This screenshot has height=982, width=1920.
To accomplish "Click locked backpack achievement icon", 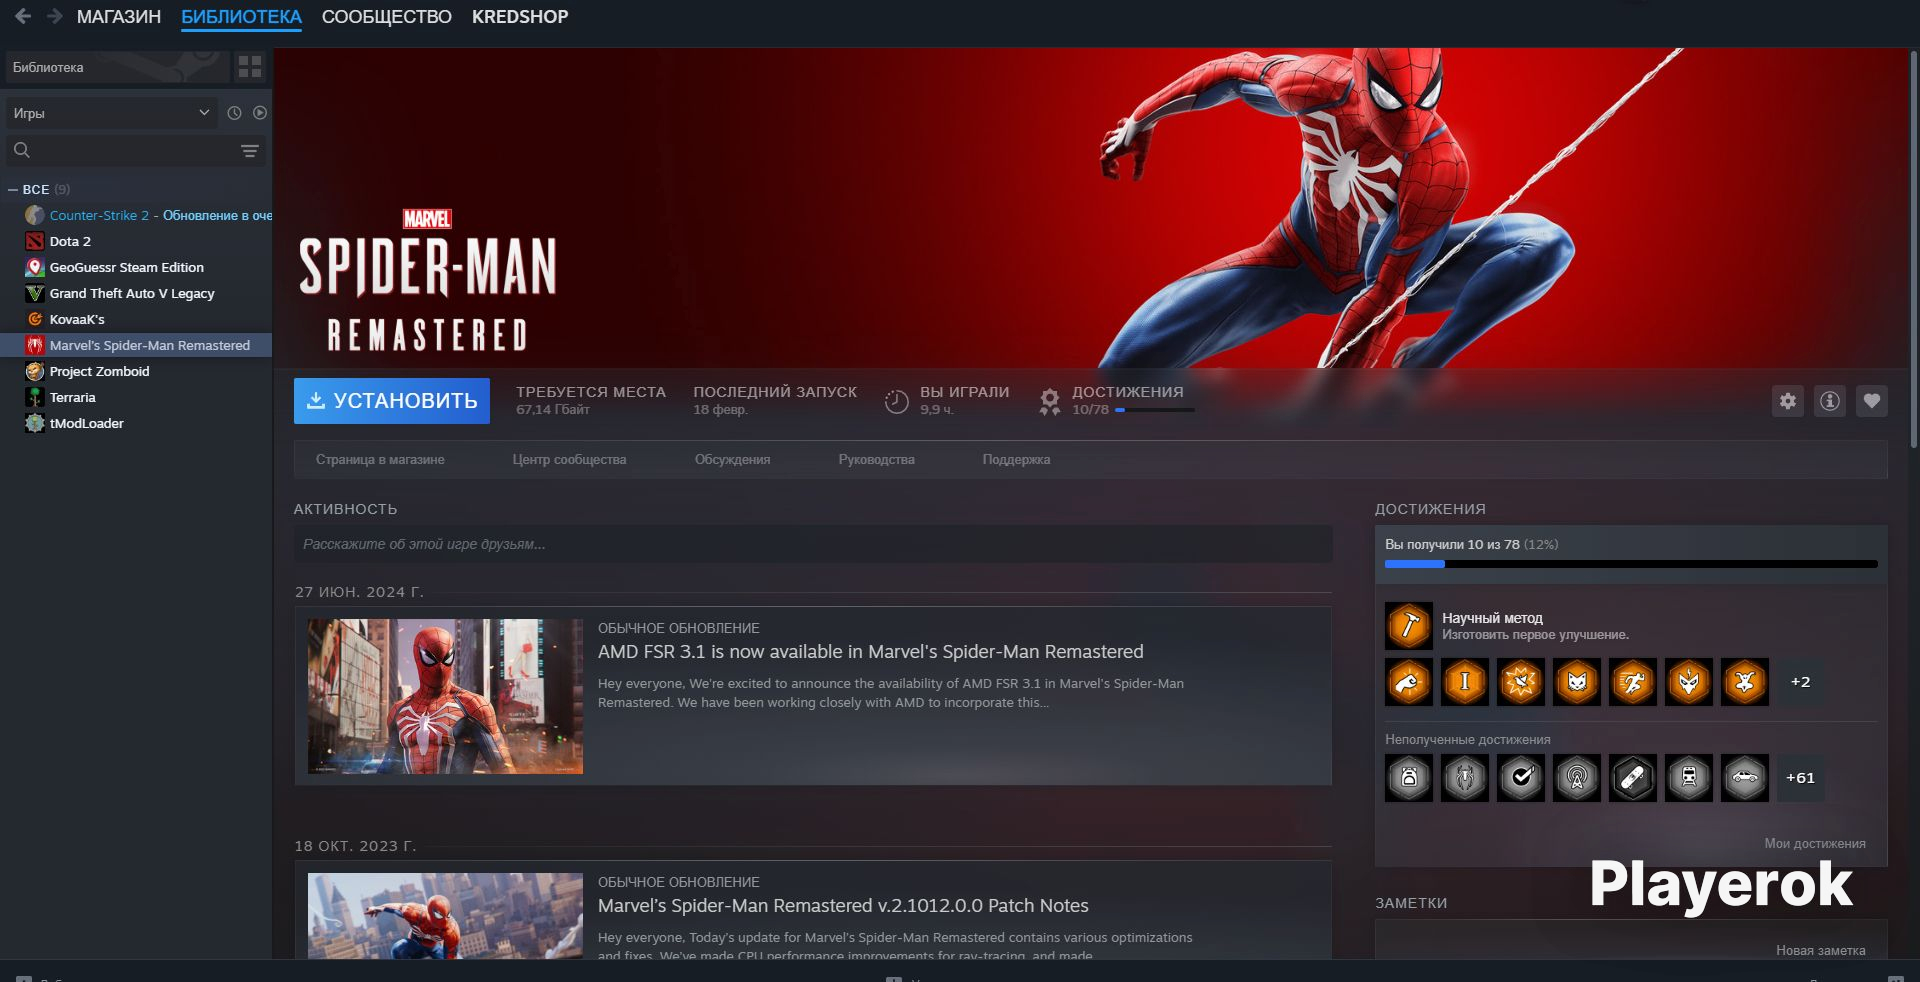I will 1409,778.
